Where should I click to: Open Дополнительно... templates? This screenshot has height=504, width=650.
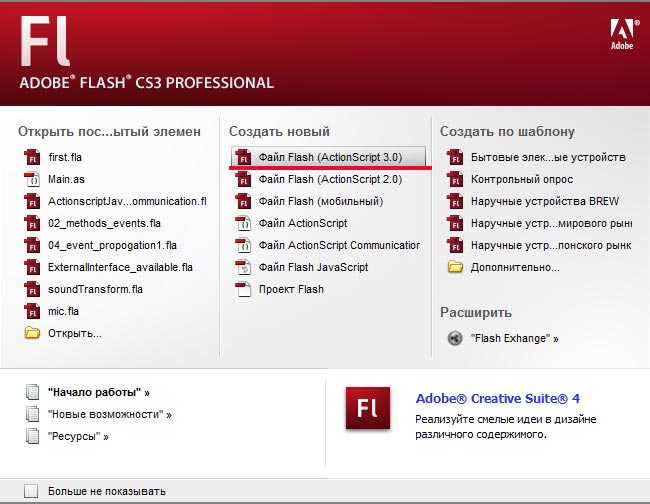(x=515, y=267)
